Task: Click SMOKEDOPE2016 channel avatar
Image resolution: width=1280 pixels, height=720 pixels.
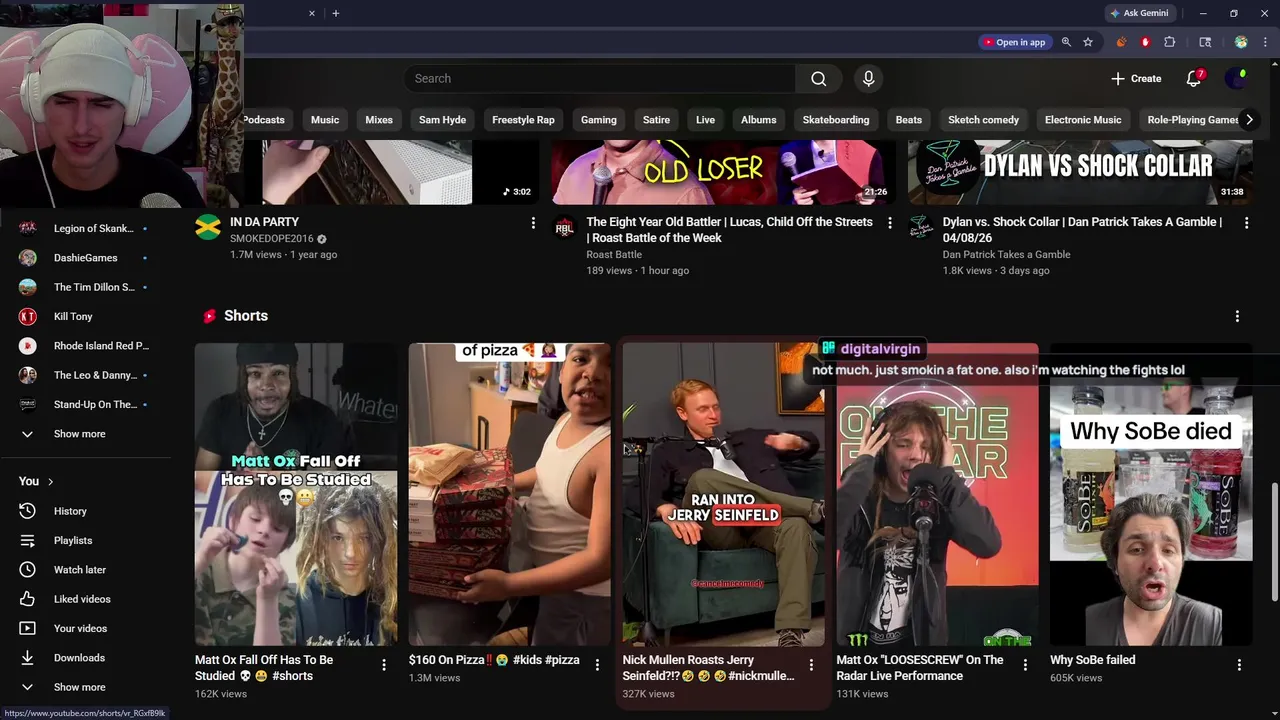Action: 208,226
